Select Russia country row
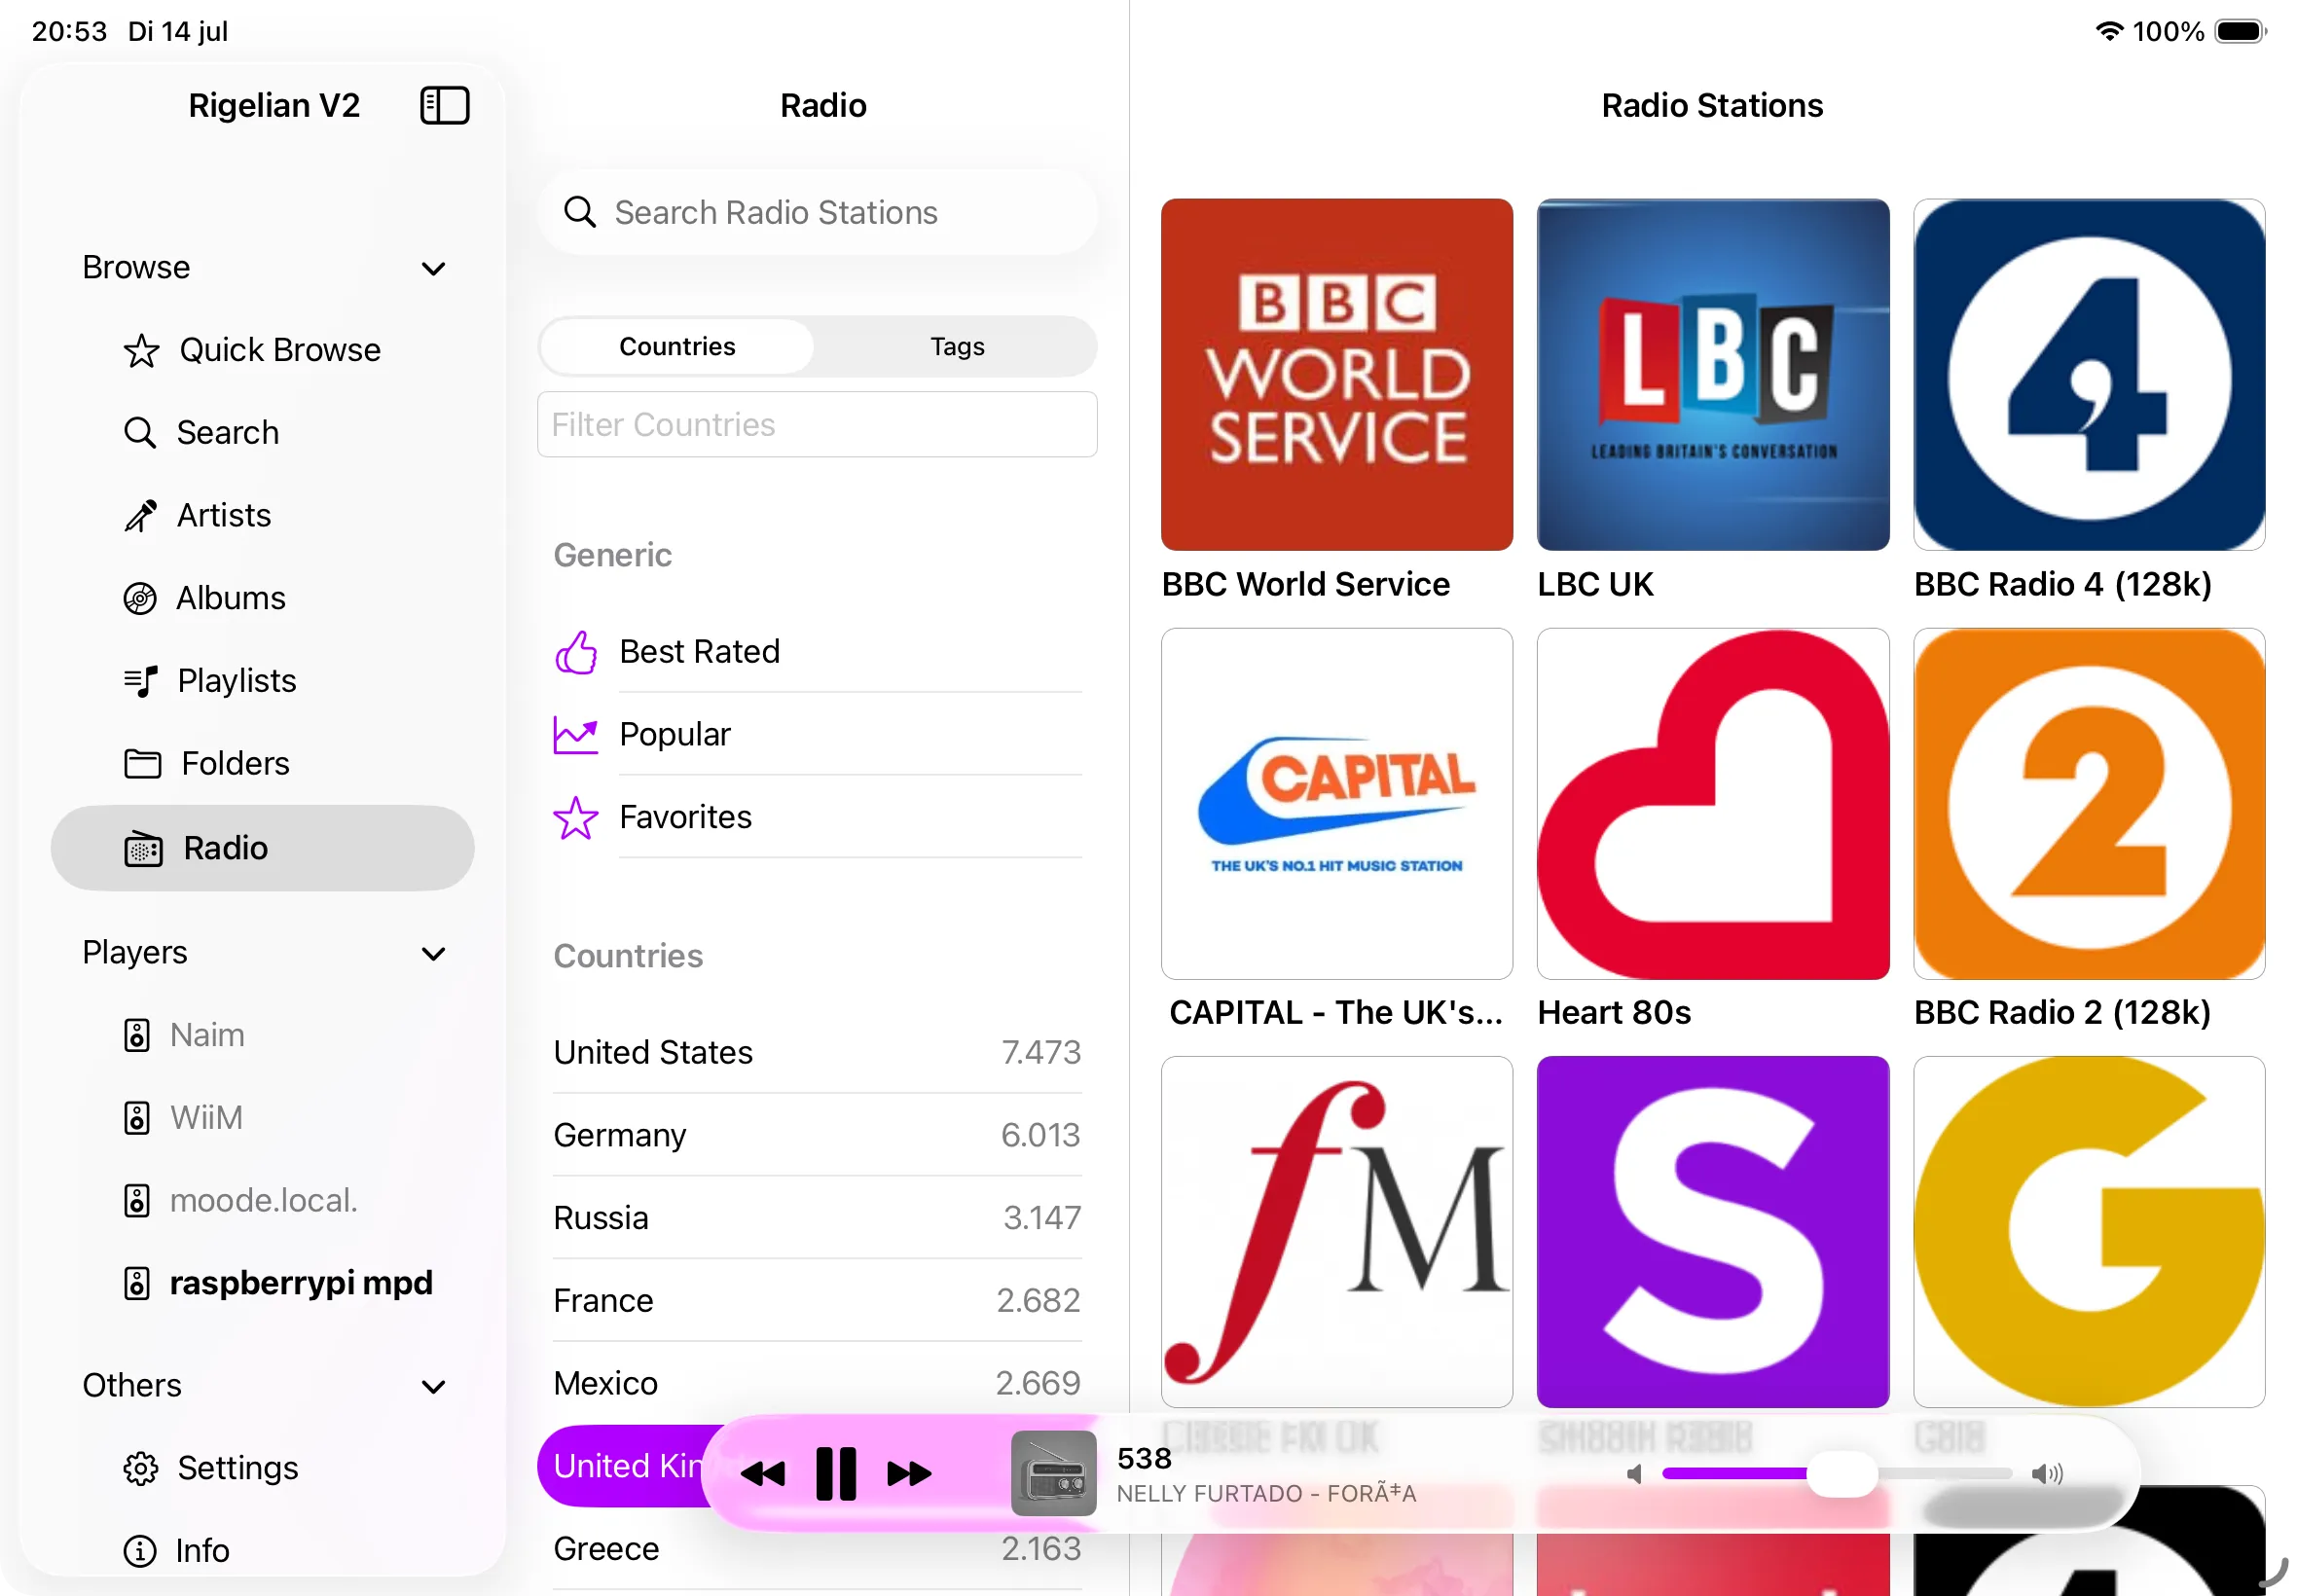The image size is (2297, 1596). point(817,1218)
